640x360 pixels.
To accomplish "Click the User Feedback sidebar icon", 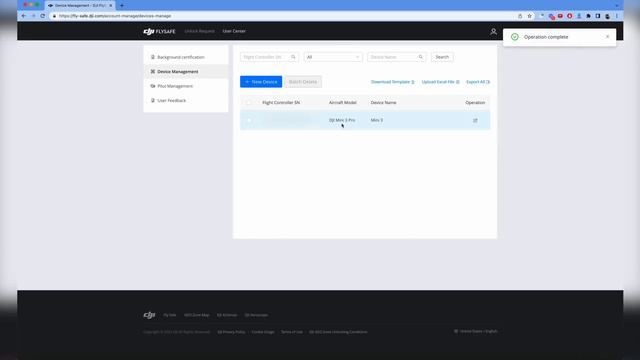I will [x=153, y=100].
